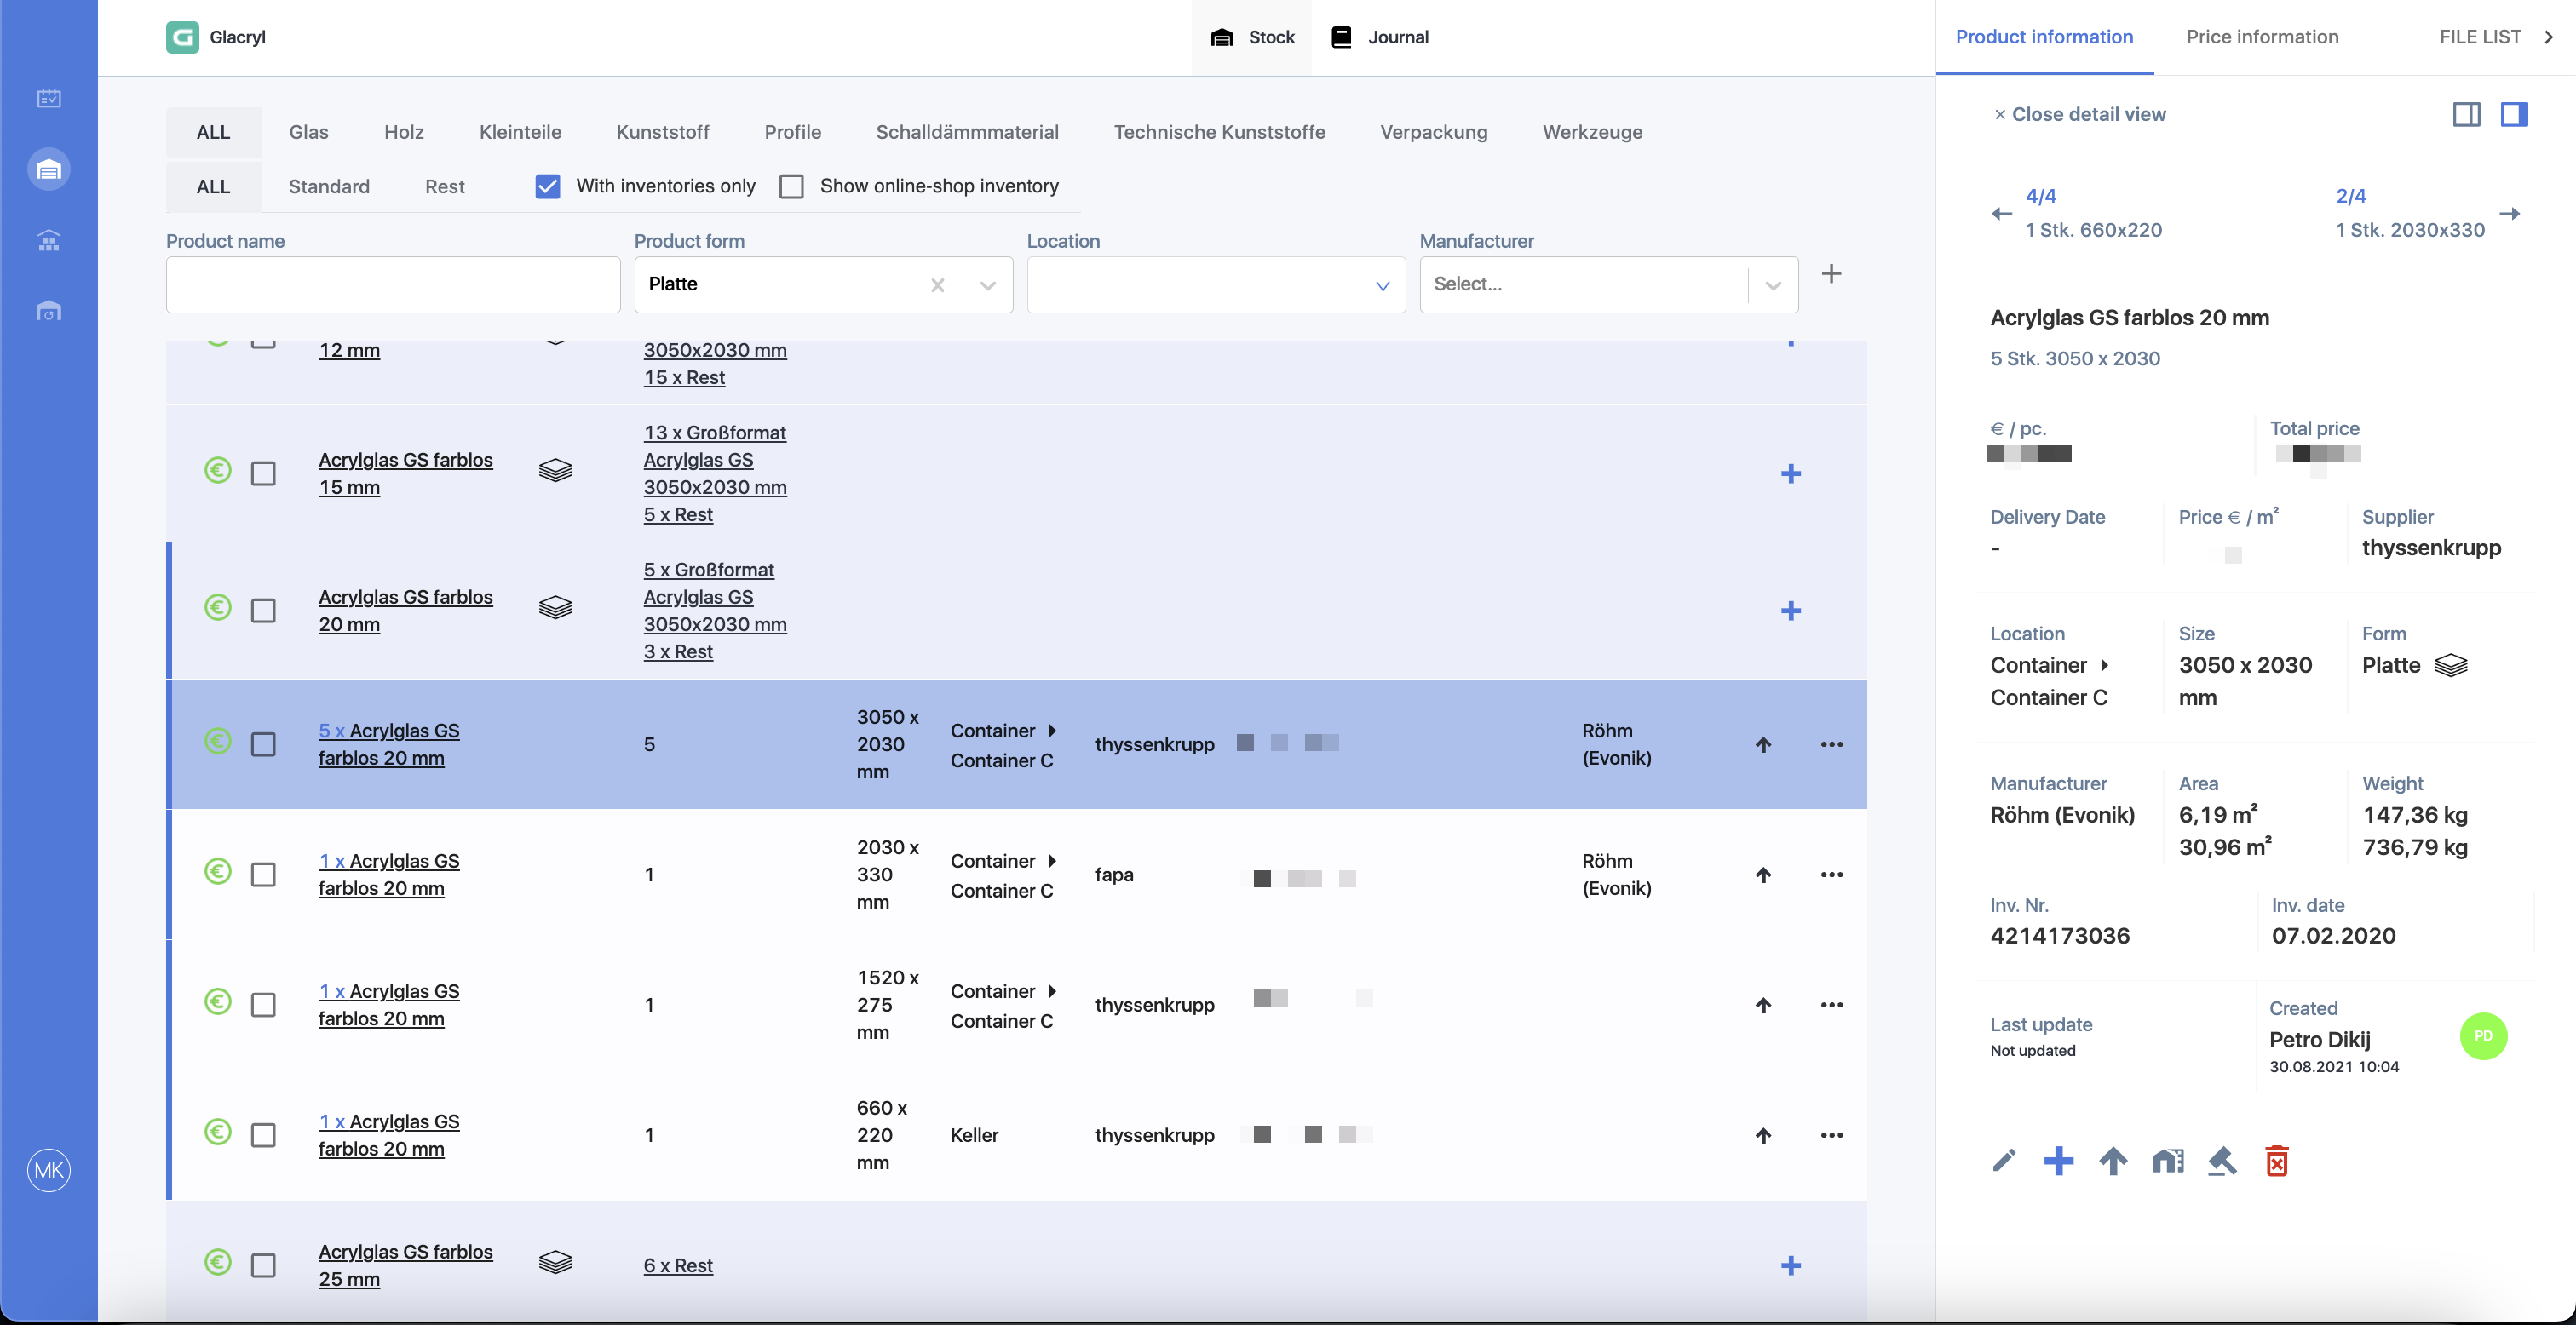Viewport: 2576px width, 1325px height.
Task: Click the Product name input field
Action: pos(393,285)
